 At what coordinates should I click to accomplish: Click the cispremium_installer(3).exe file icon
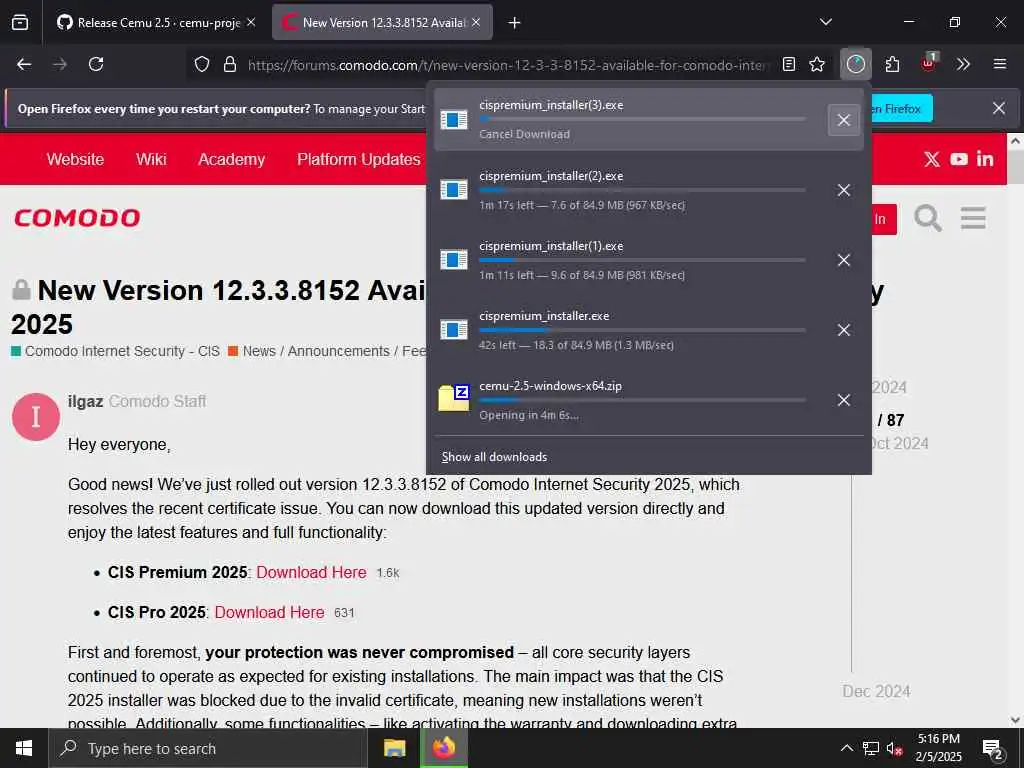coord(454,120)
